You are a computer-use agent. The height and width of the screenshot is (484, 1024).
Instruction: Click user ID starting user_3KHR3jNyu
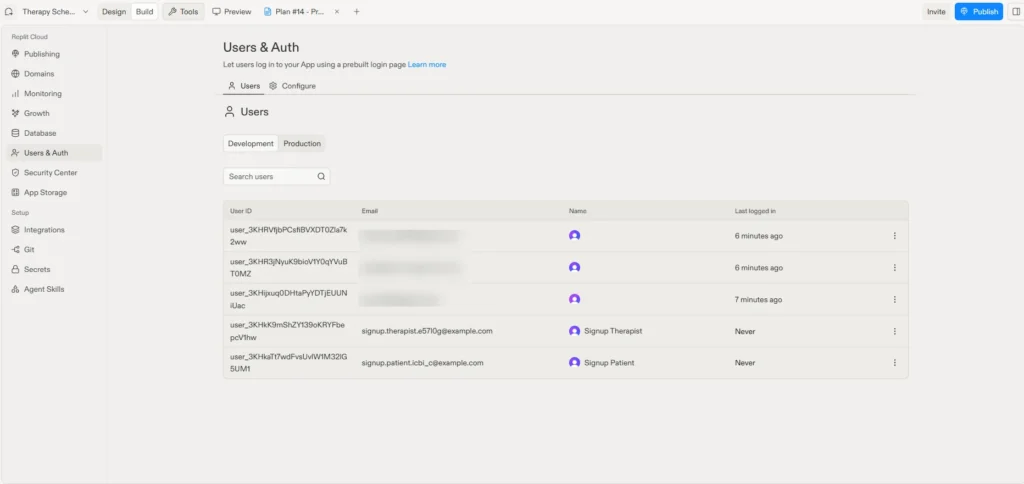pyautogui.click(x=289, y=268)
